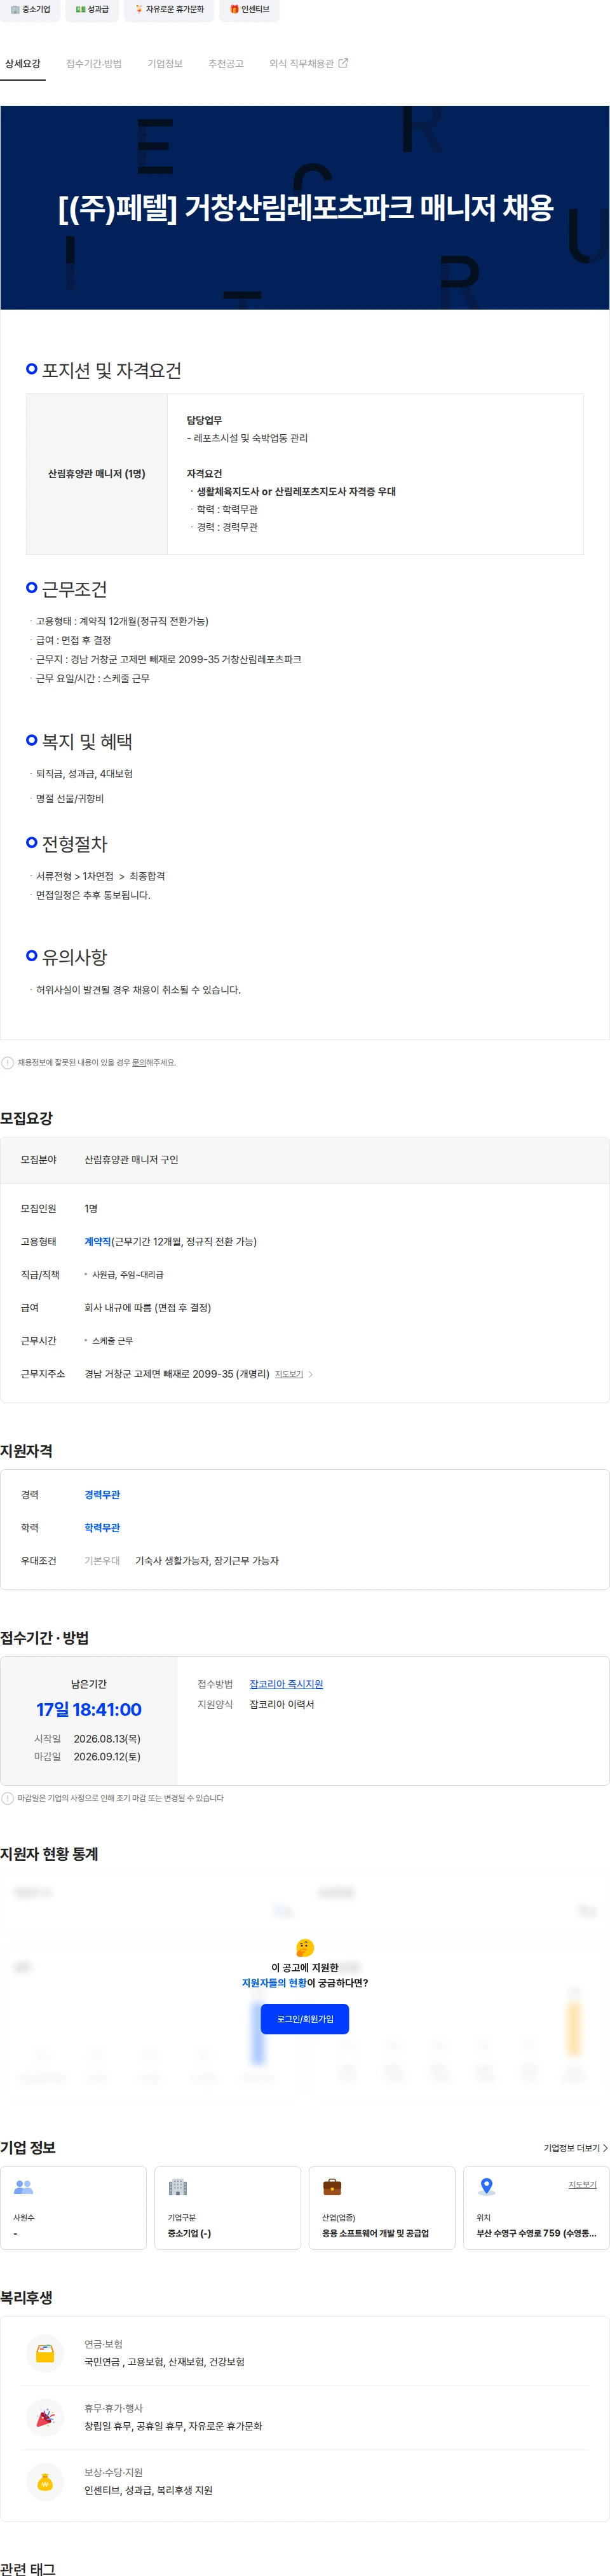Open 지도보기 link in 위치 card
The height and width of the screenshot is (2576, 610).
click(x=583, y=2185)
